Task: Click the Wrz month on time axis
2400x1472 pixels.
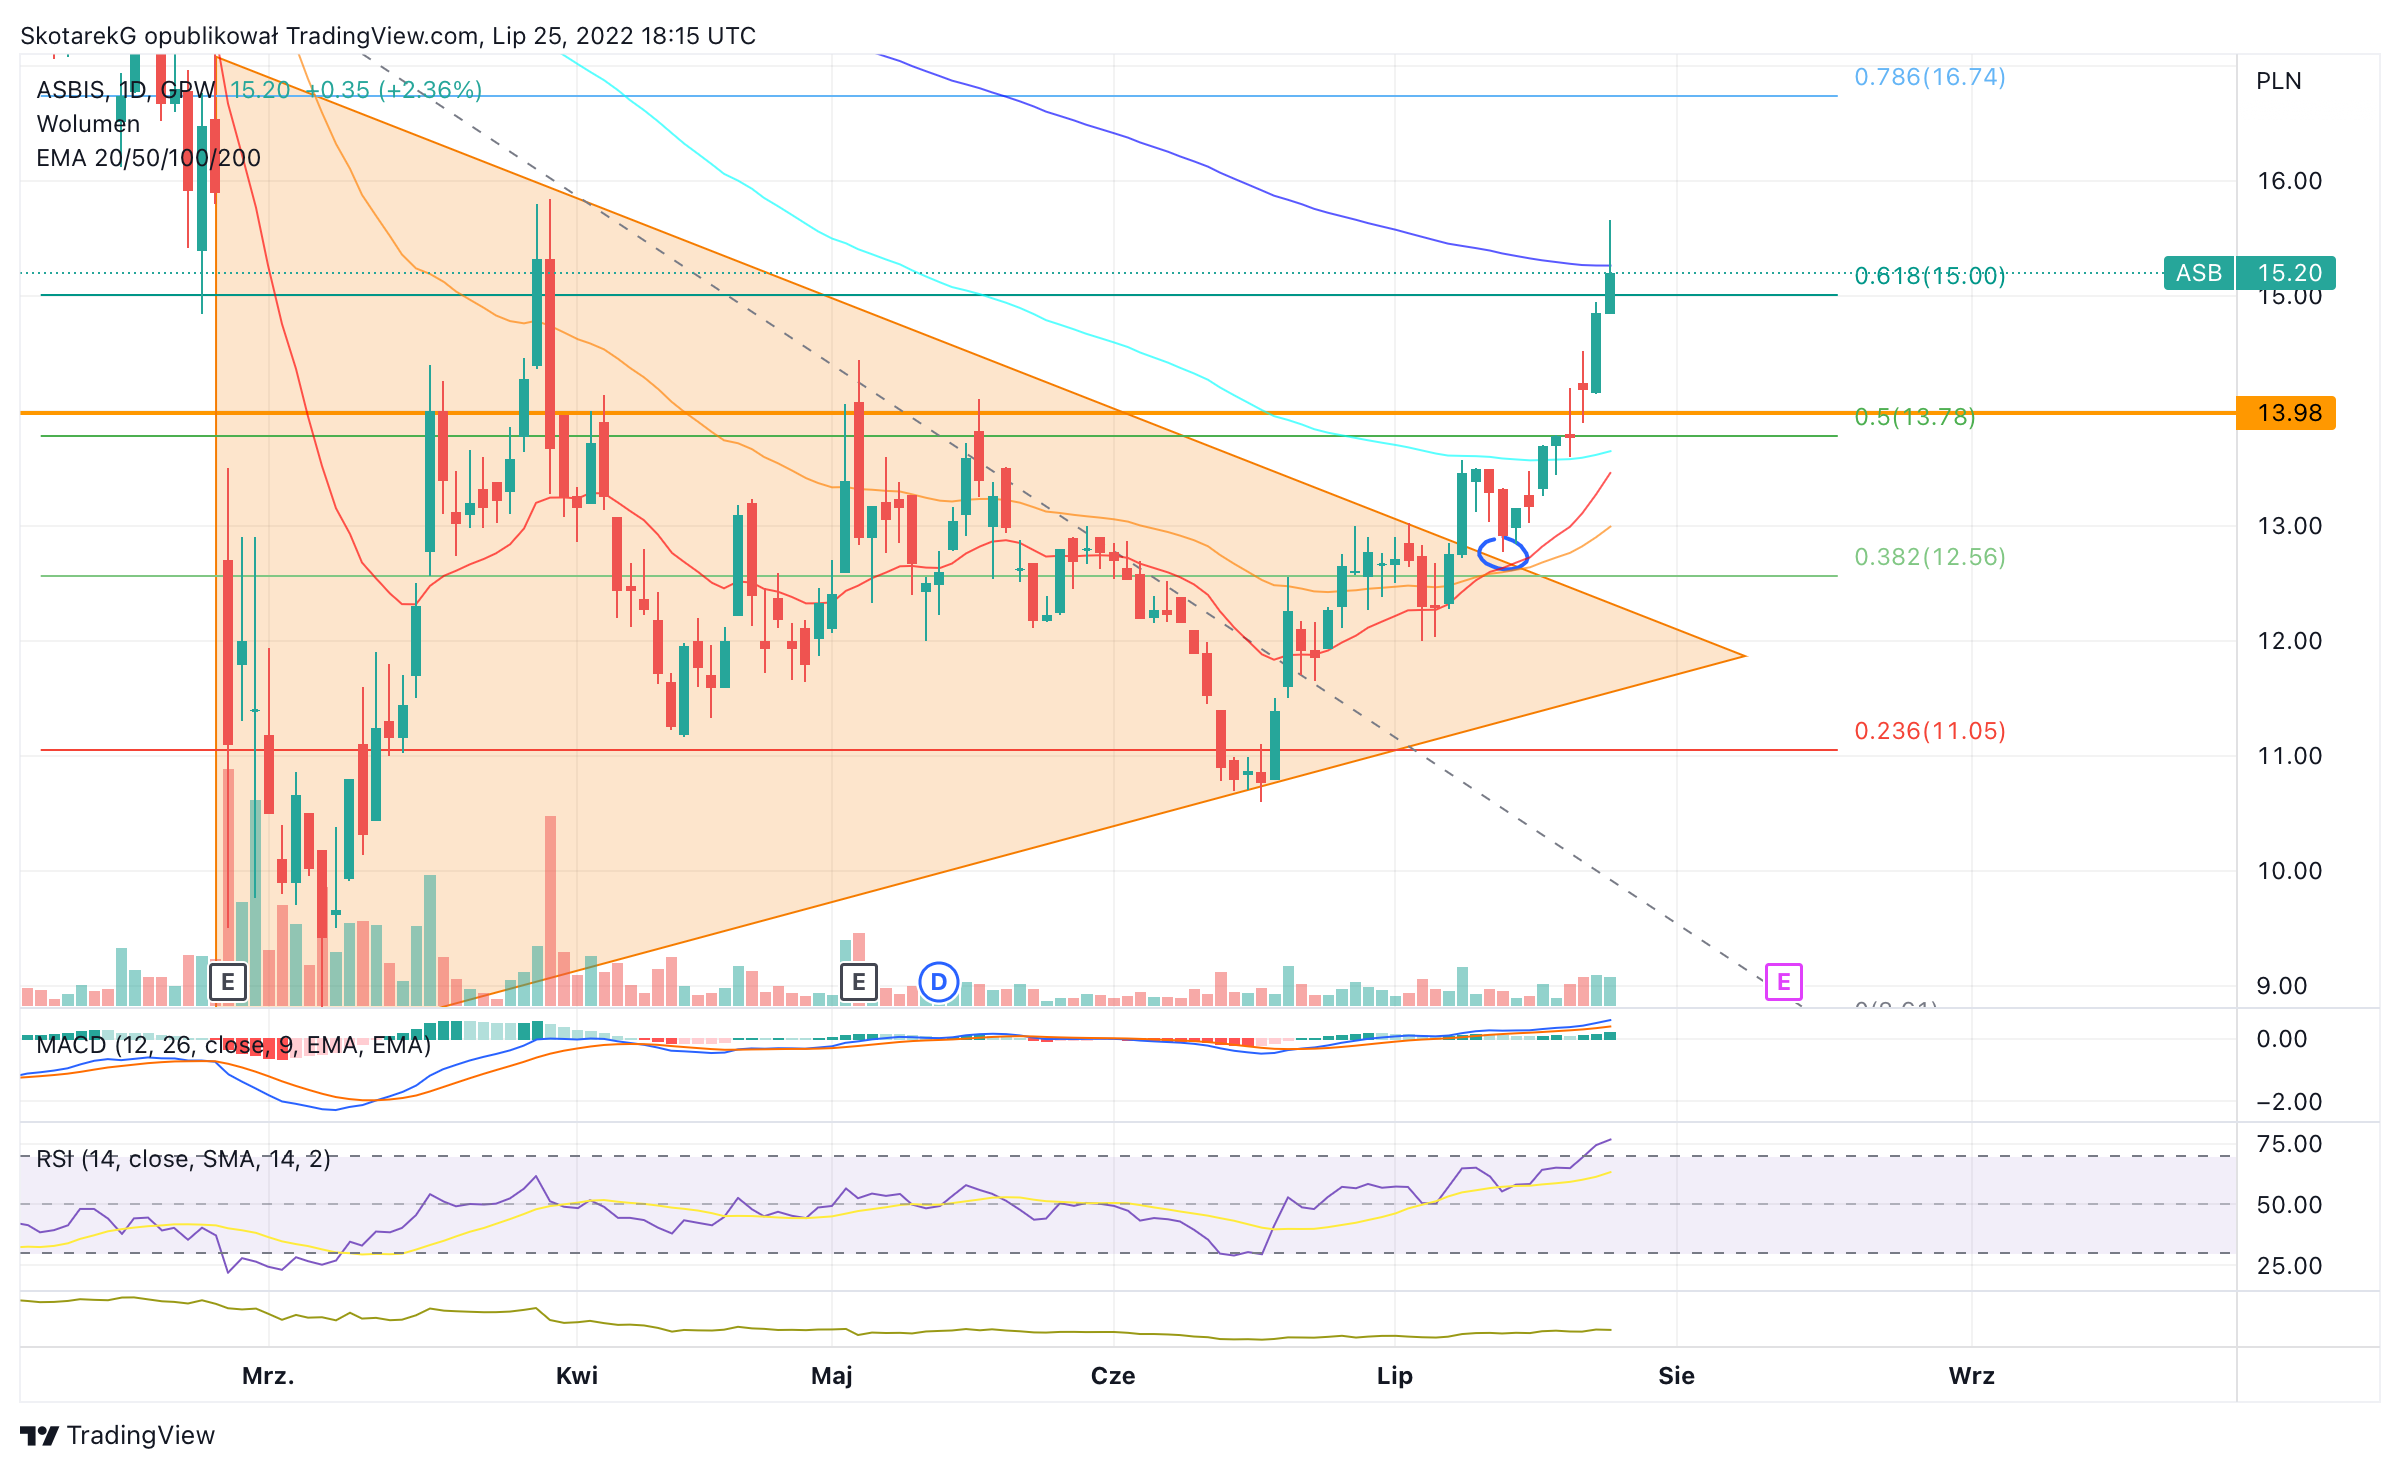Action: [1972, 1376]
